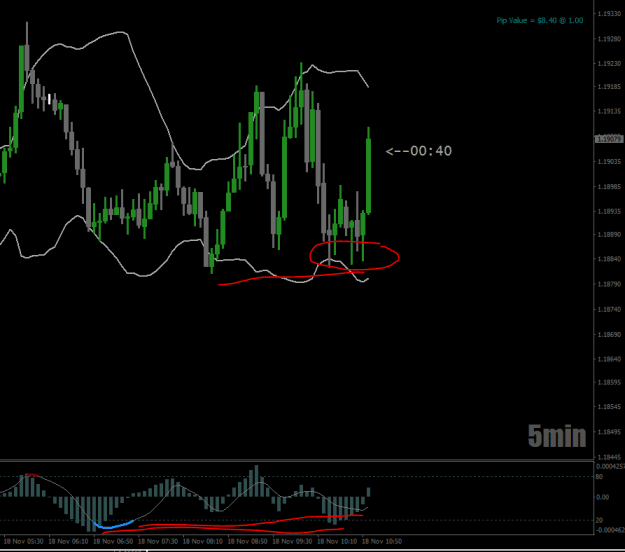Click the 1.18640 price axis label

[609, 359]
